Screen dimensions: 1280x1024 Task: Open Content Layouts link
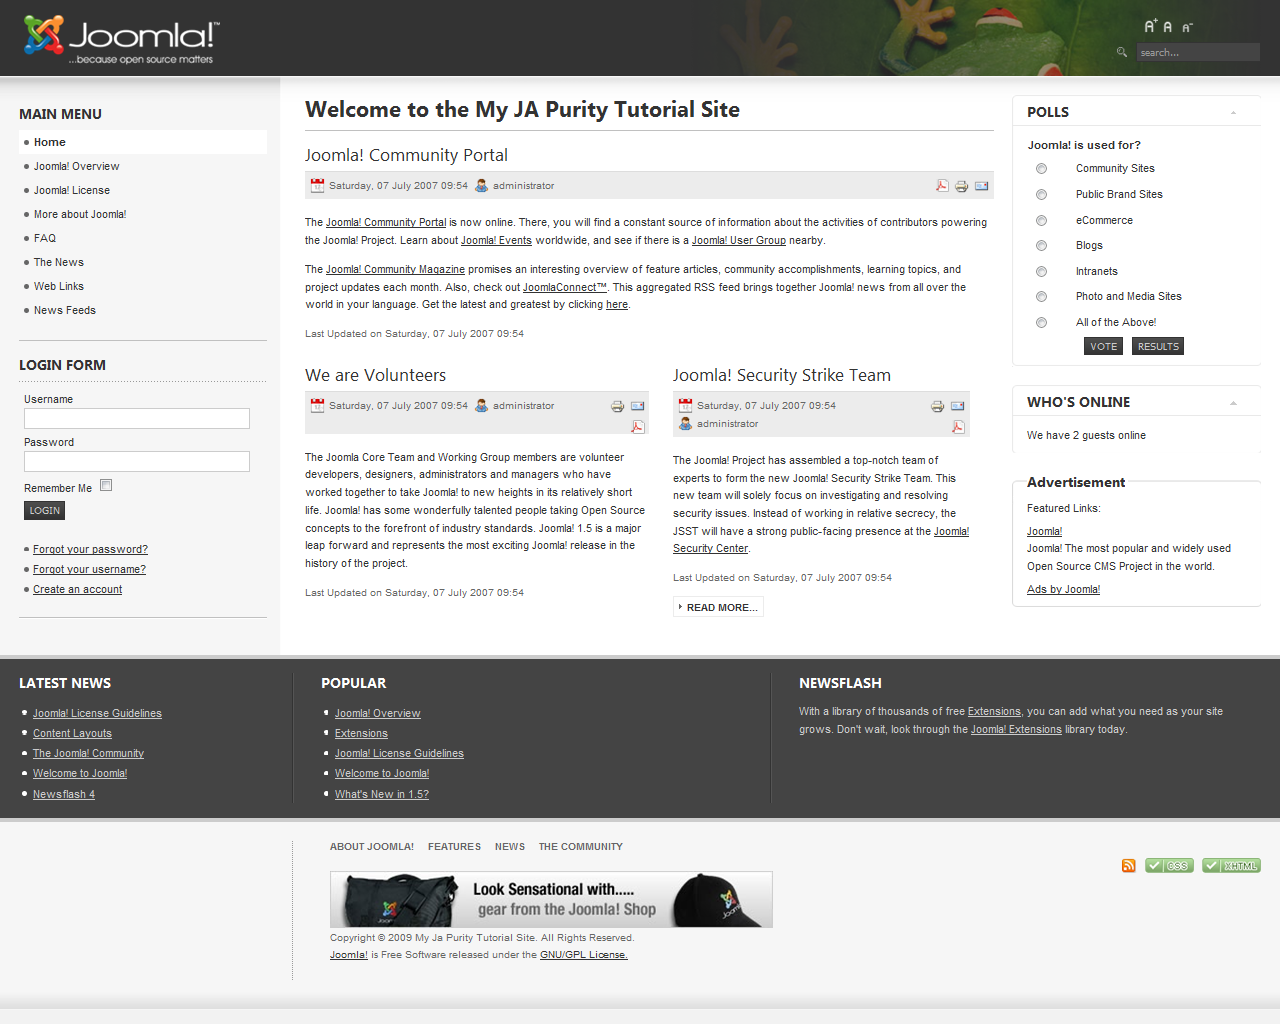point(72,733)
